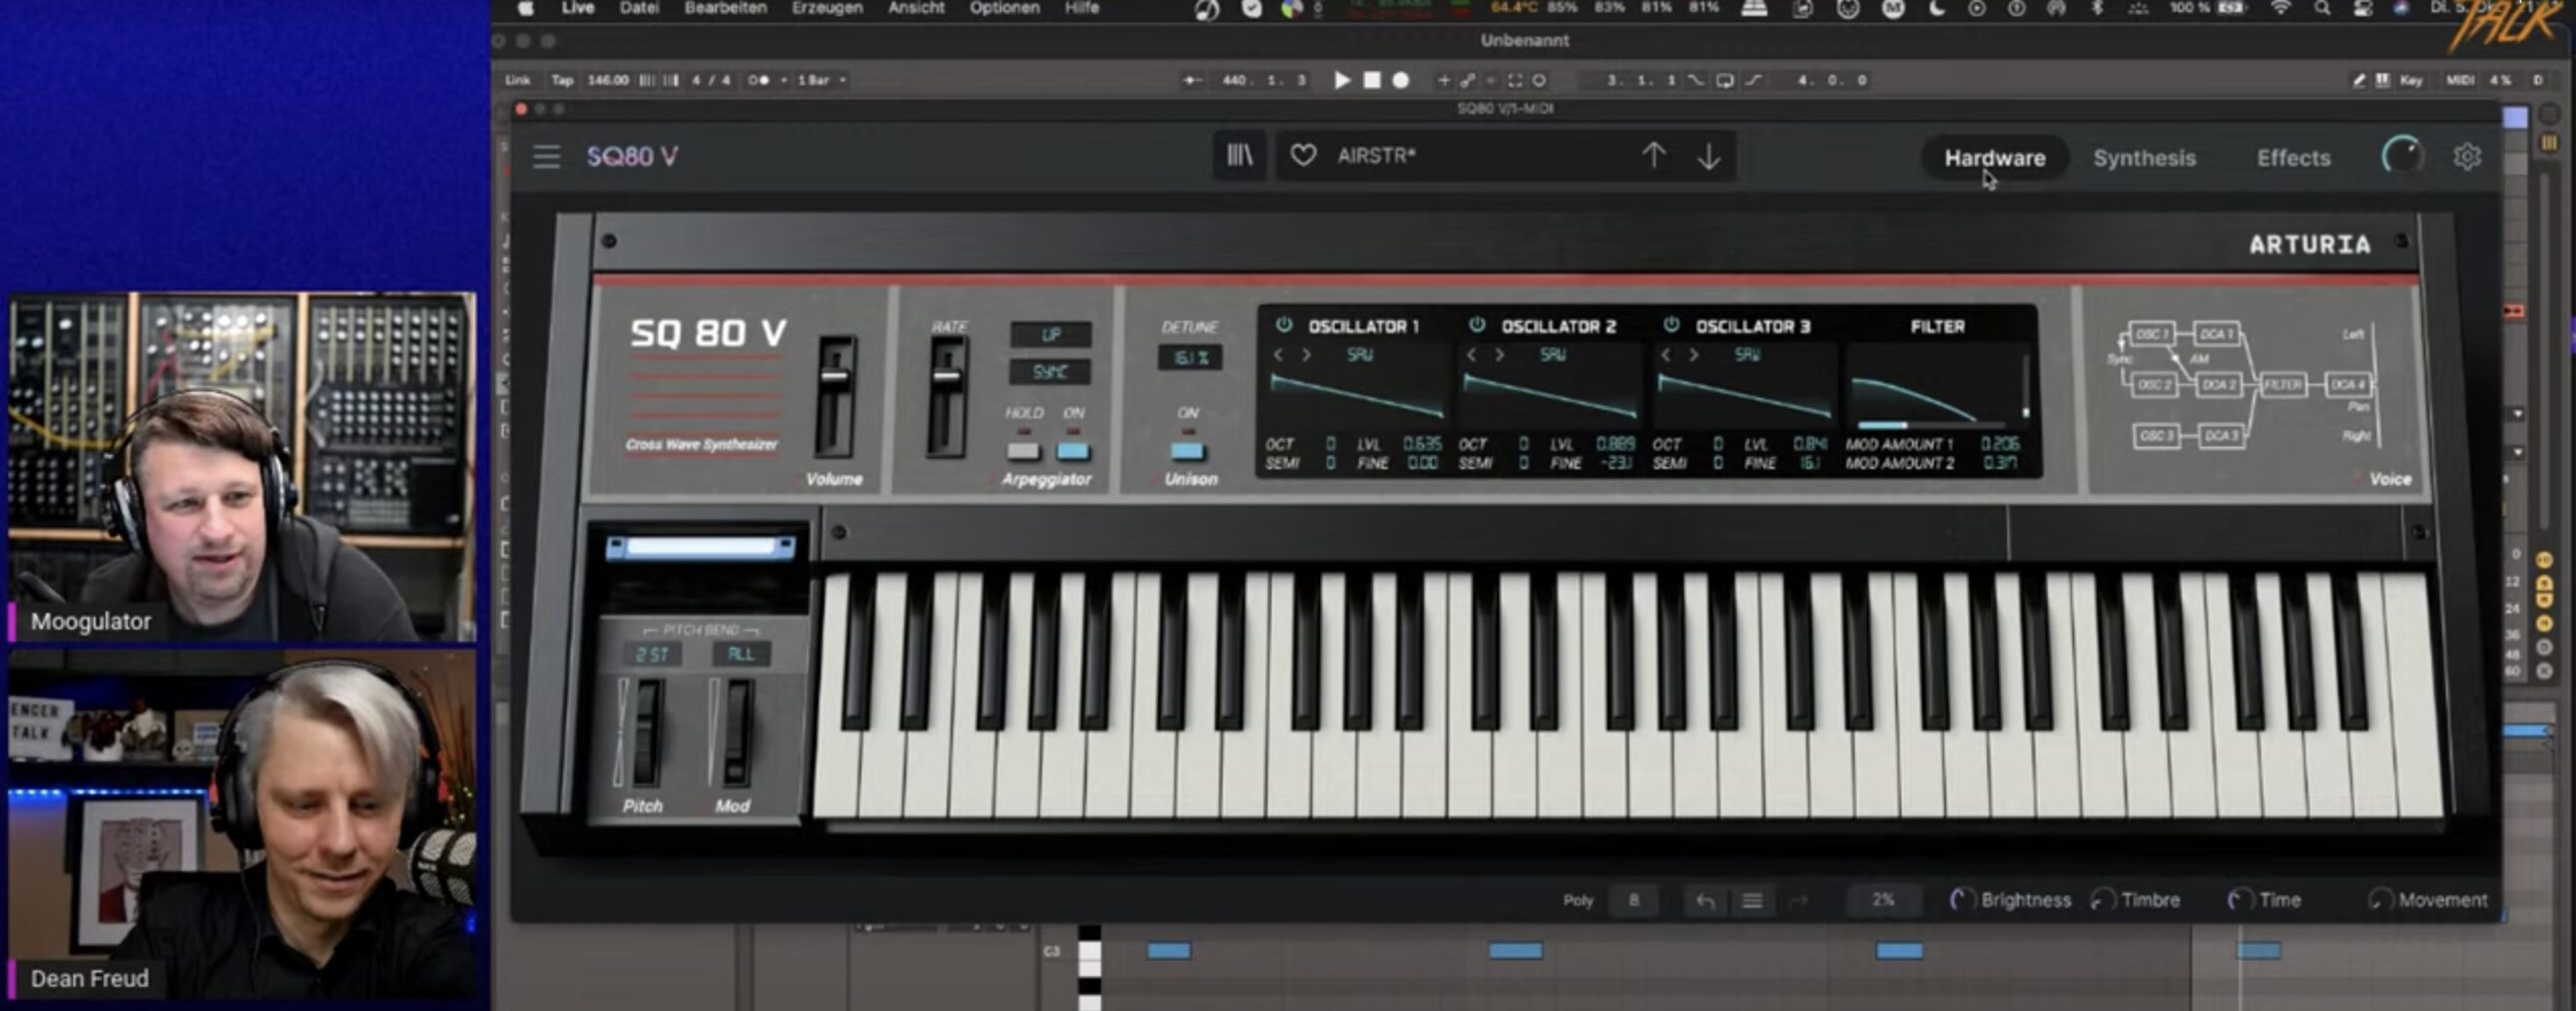Favorite the AIRSTR preset with heart icon
The width and height of the screenshot is (2576, 1011).
pos(1302,155)
